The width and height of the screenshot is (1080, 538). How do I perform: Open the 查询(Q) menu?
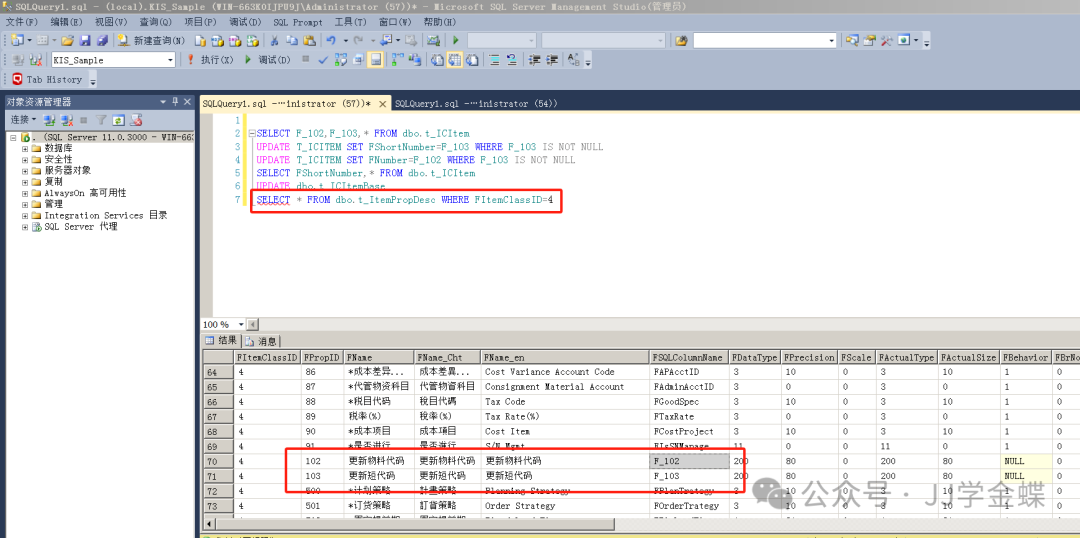(155, 22)
